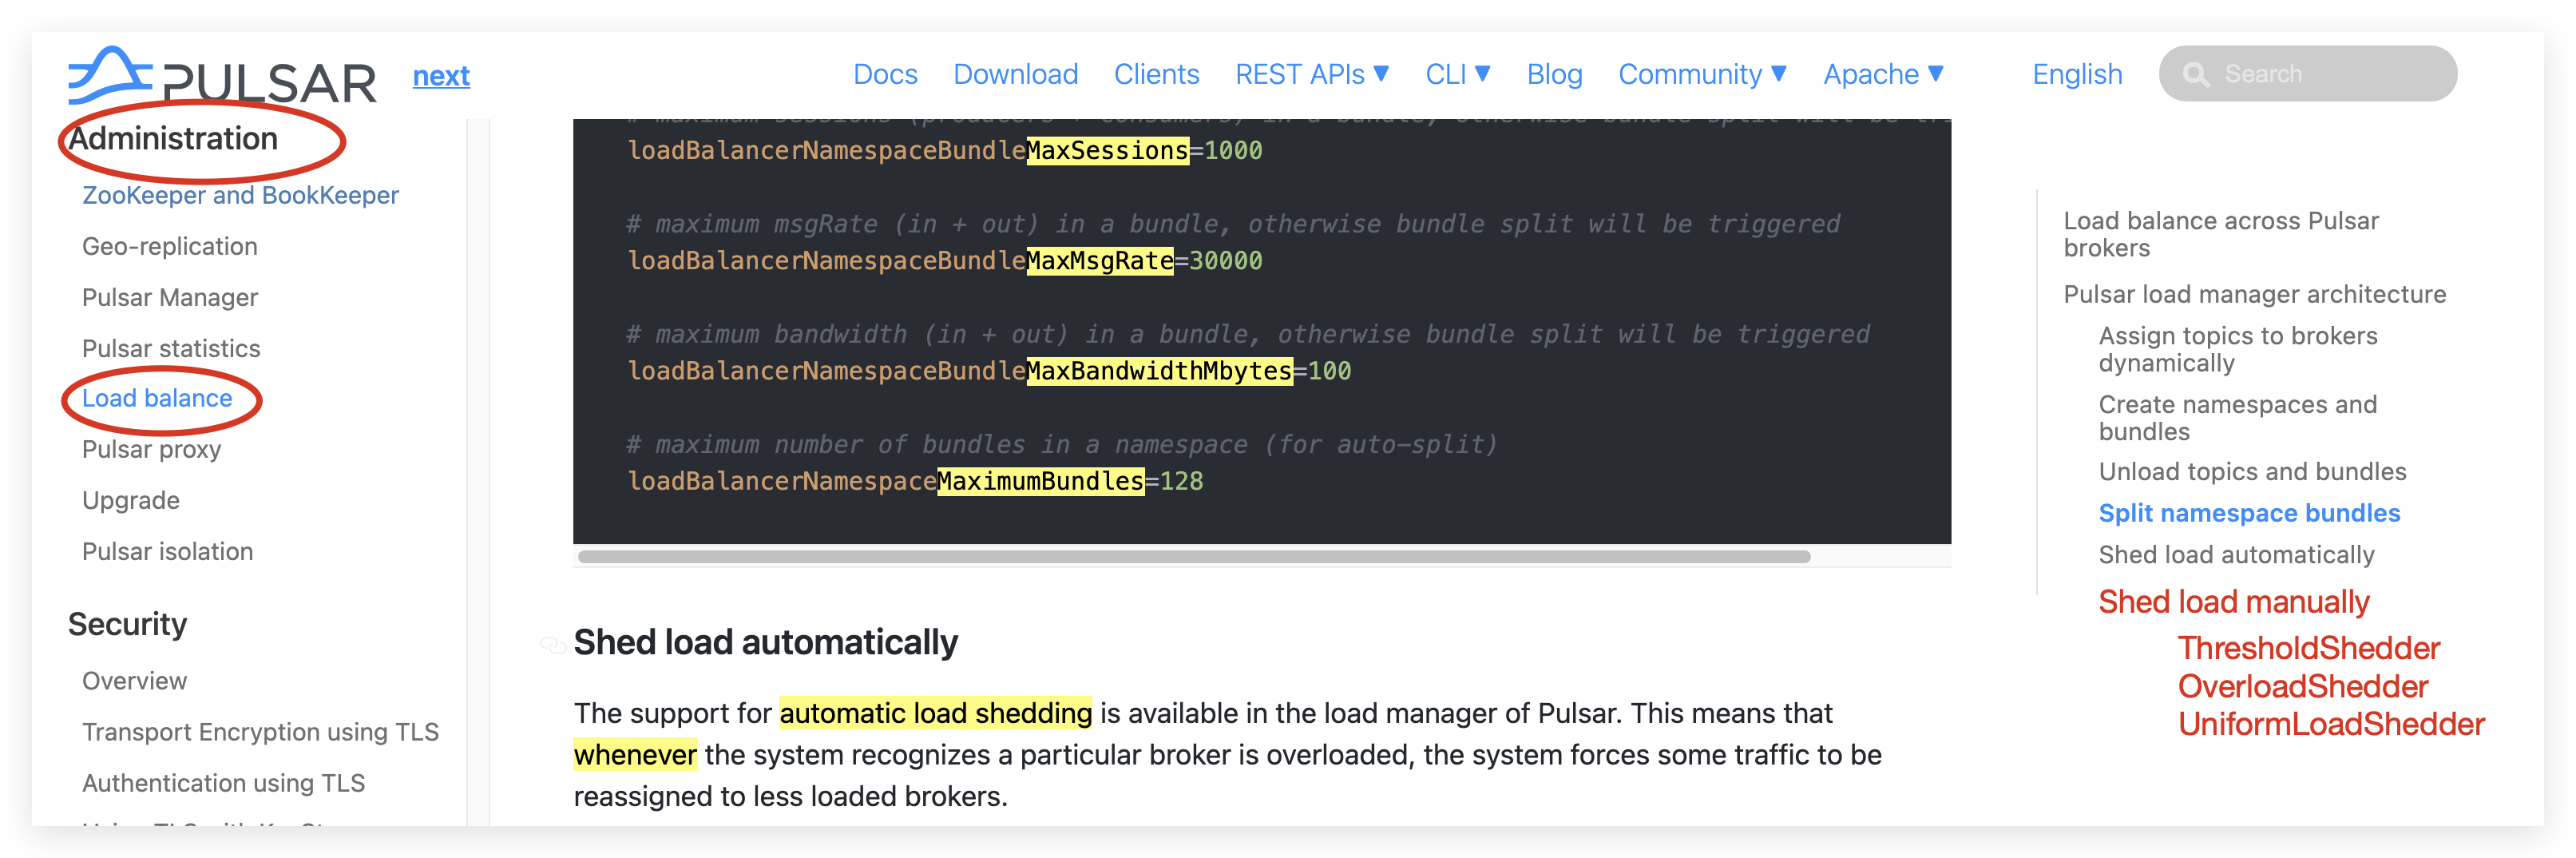Open the Clients page
The width and height of the screenshot is (2576, 858).
(1156, 74)
